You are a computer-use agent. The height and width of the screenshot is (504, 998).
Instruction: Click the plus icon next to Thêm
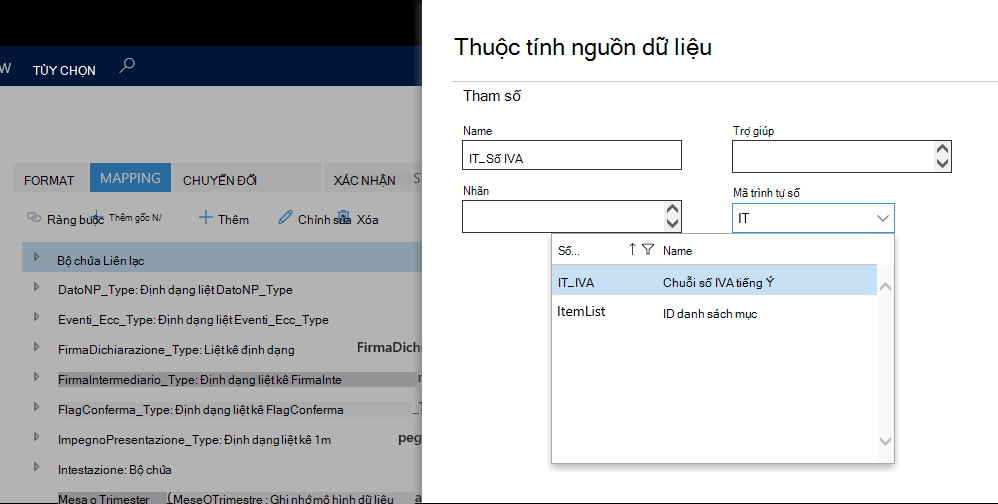[x=206, y=218]
